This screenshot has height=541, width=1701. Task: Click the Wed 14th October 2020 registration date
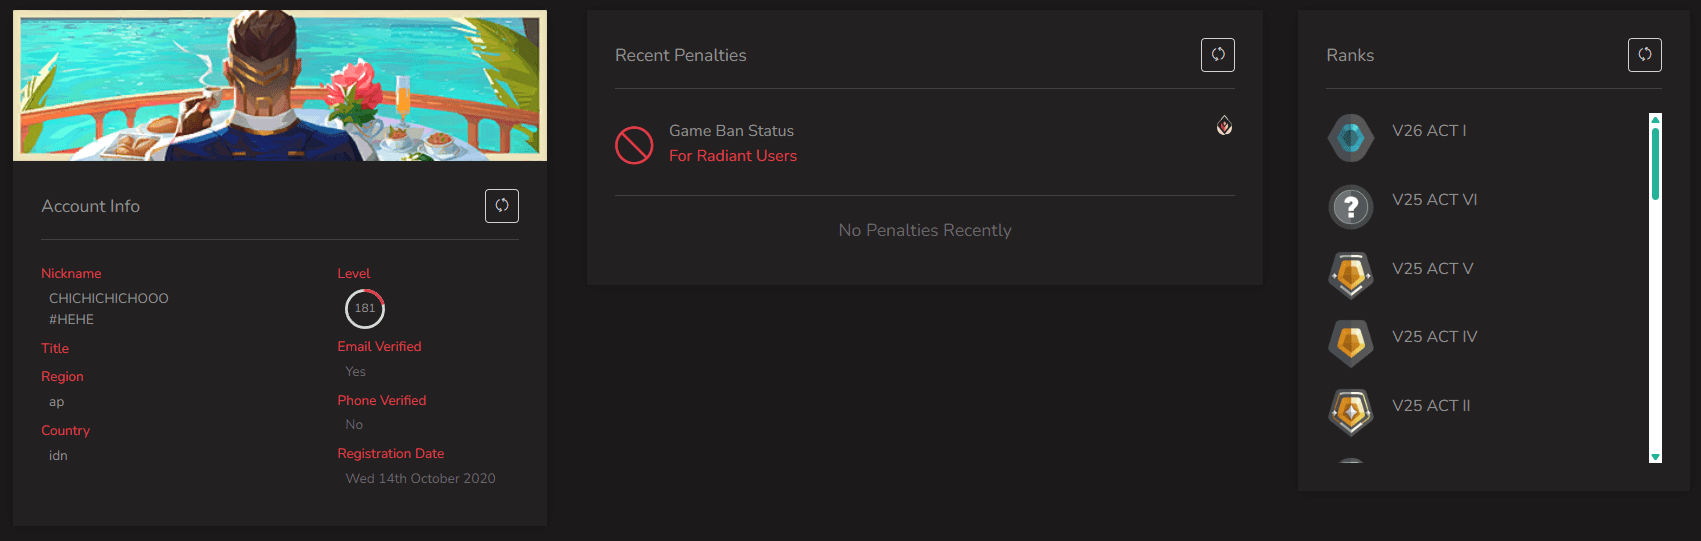420,478
